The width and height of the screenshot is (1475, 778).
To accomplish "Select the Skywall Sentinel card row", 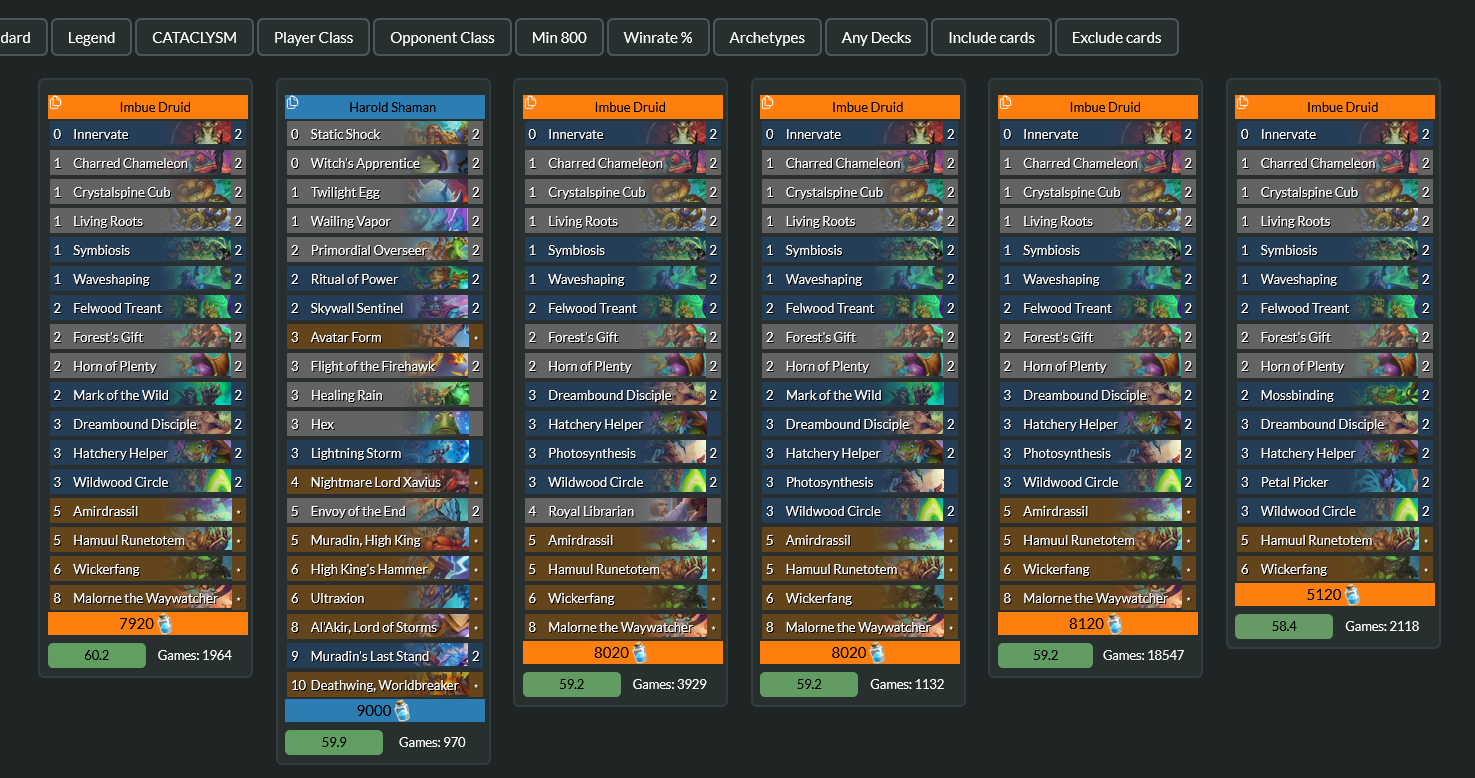I will pyautogui.click(x=385, y=308).
